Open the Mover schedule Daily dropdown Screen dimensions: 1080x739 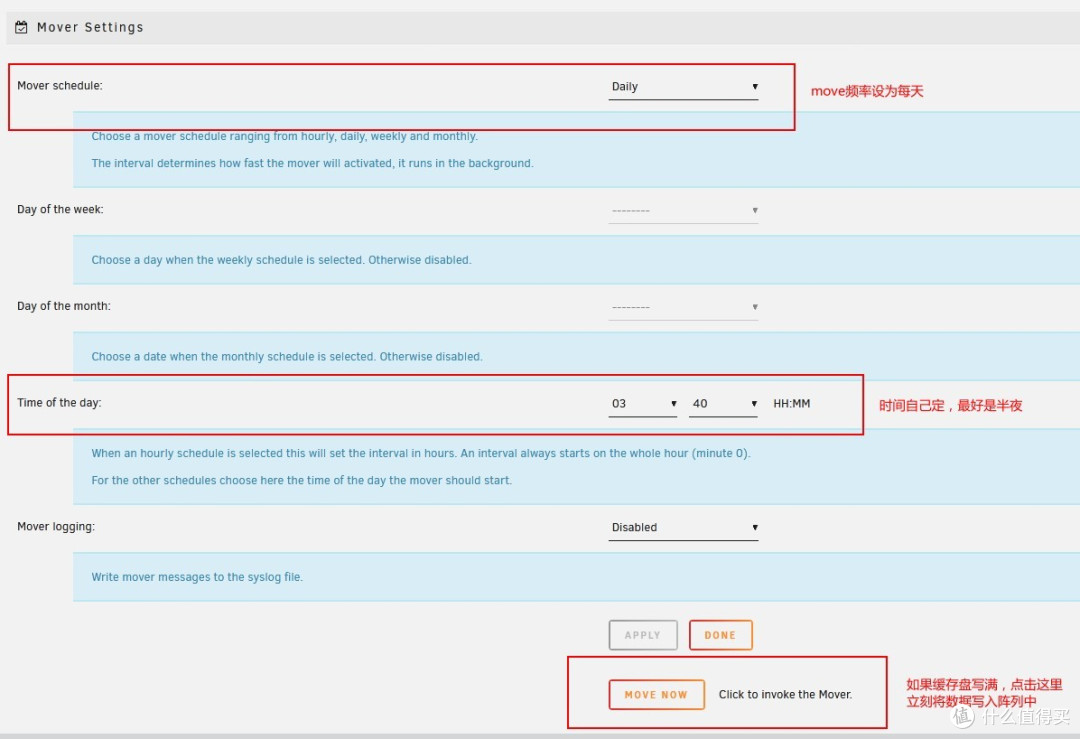click(x=683, y=87)
